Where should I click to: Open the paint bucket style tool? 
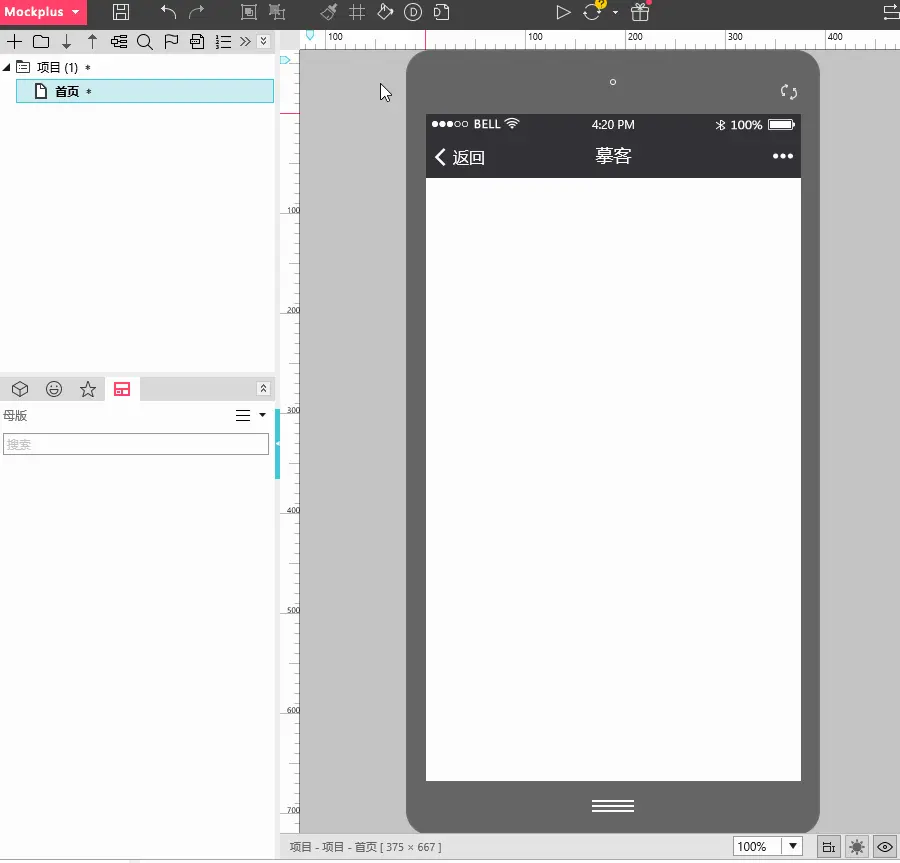(x=385, y=12)
